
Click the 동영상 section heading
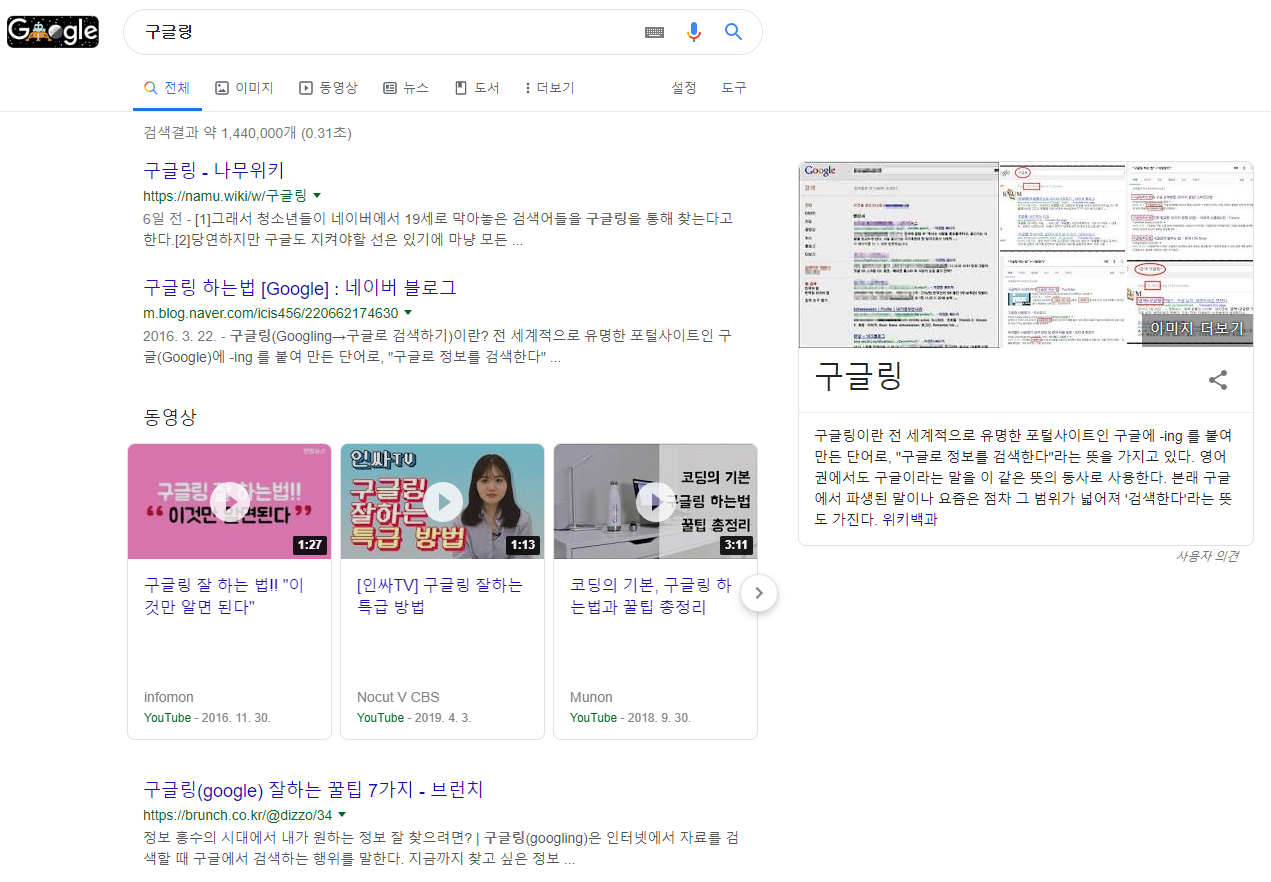[x=170, y=417]
